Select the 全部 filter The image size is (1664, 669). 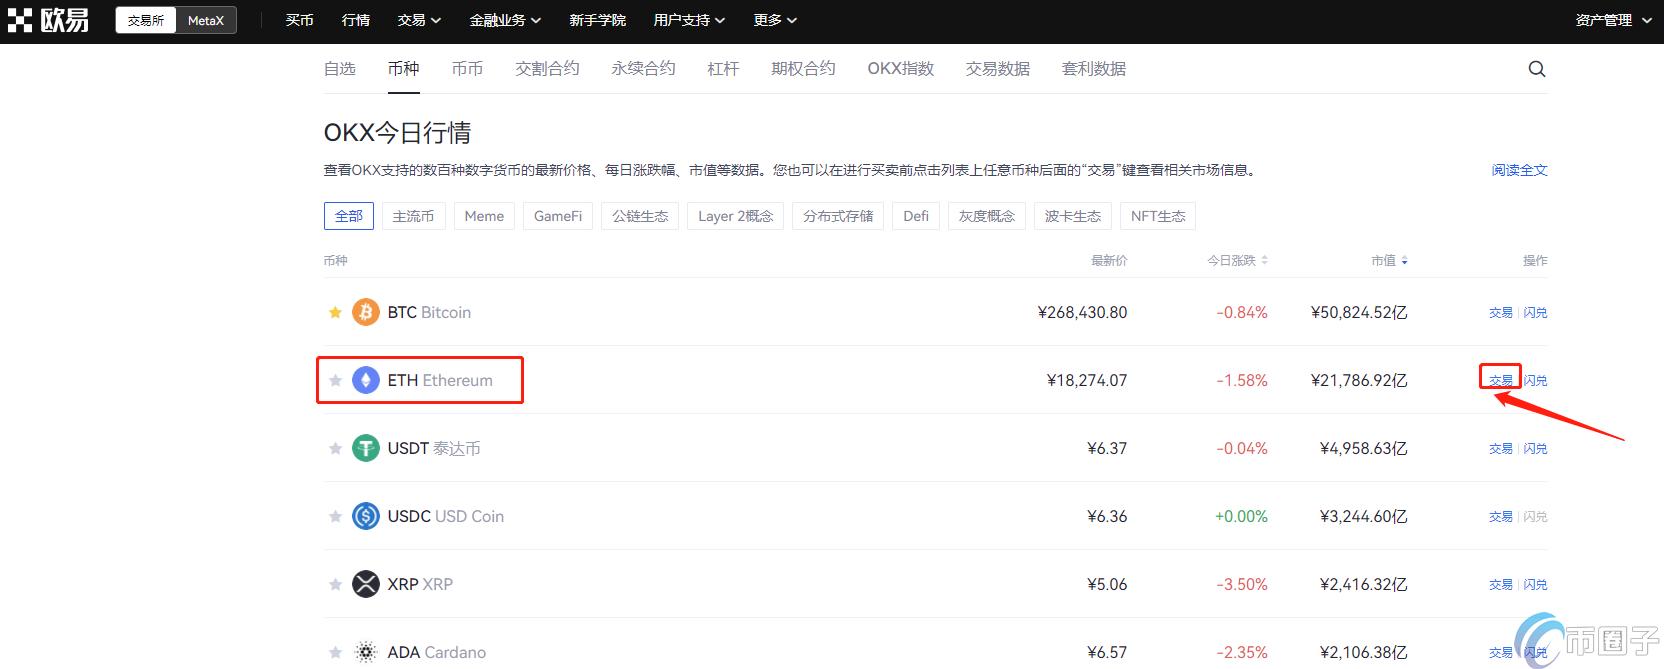349,216
